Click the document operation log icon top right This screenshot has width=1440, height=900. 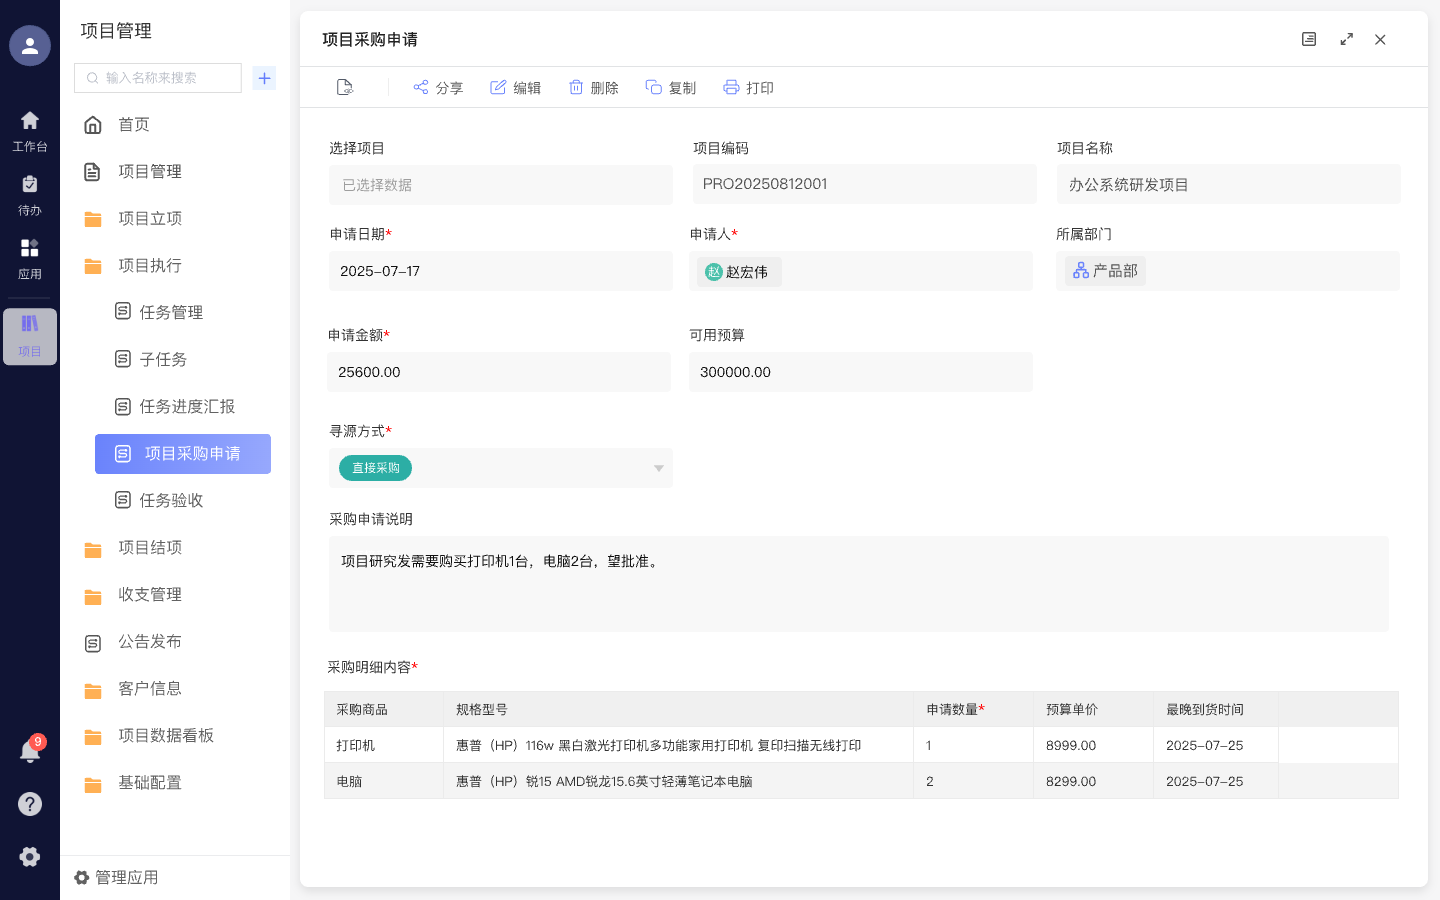[x=1309, y=39]
